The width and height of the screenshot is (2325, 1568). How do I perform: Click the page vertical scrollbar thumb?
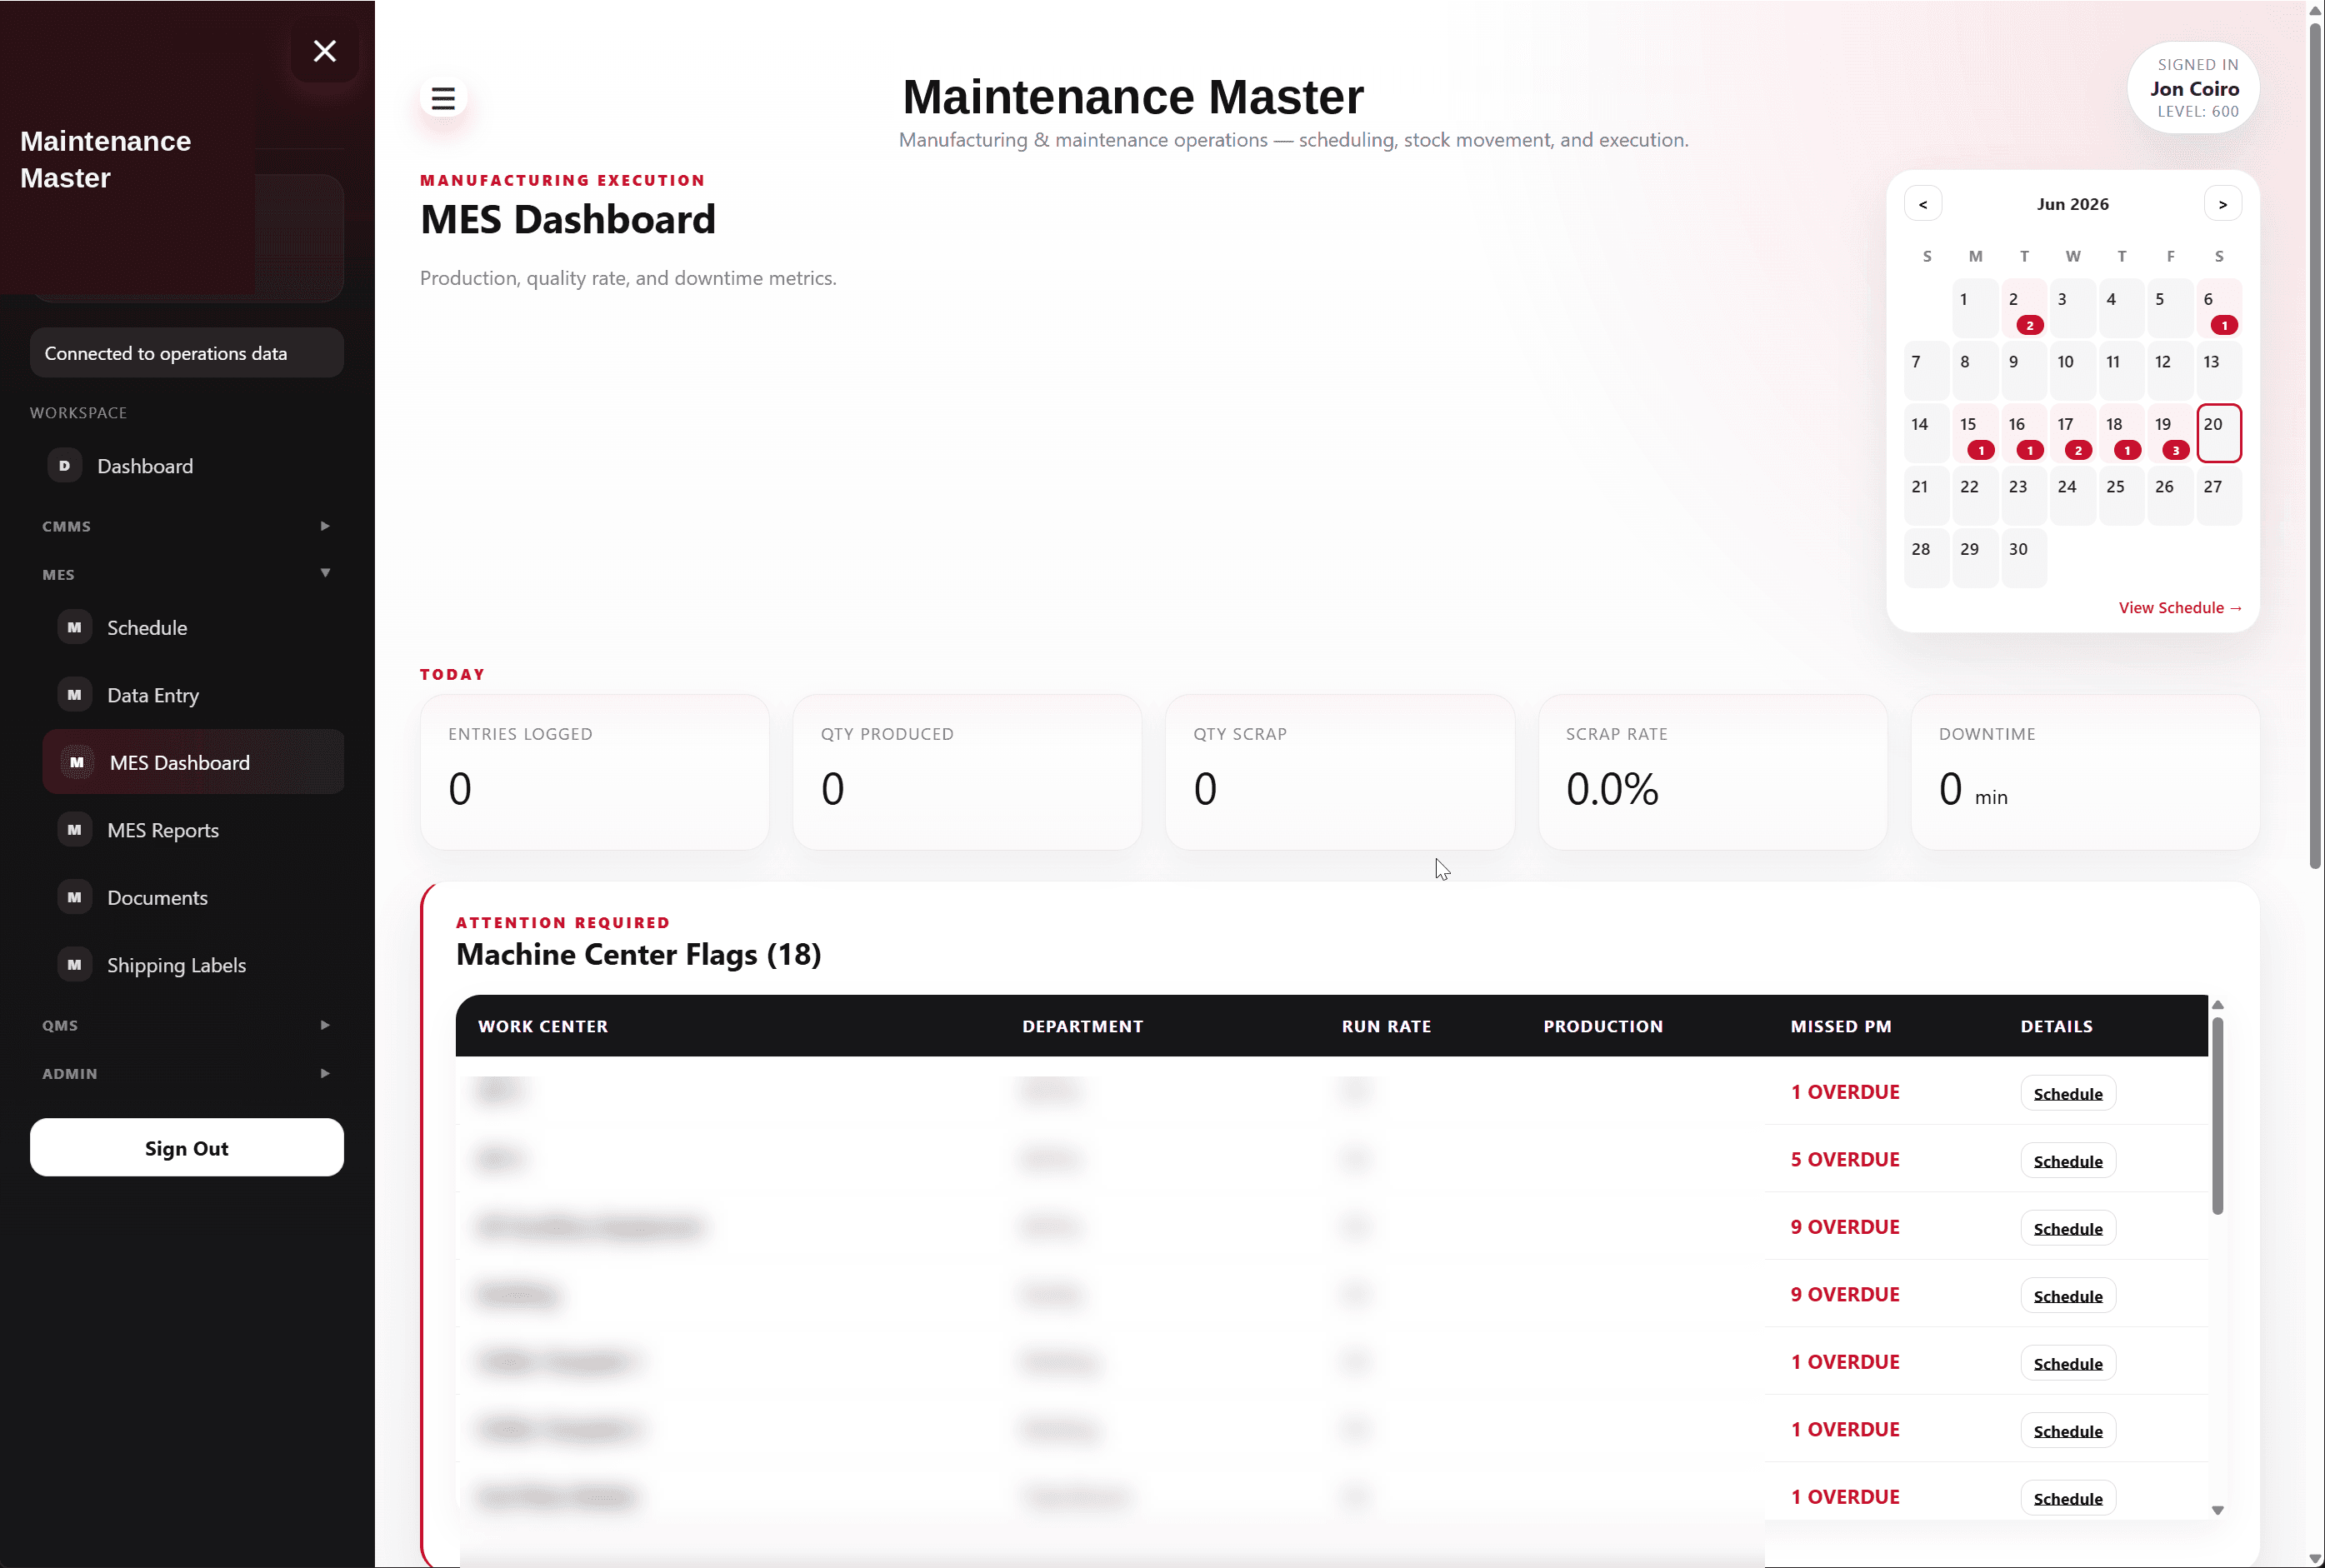2315,445
